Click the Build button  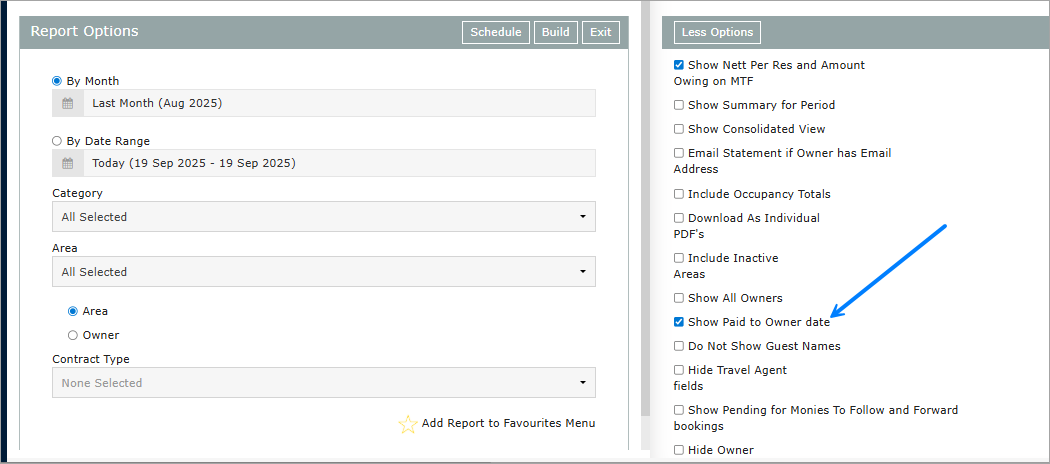[555, 32]
